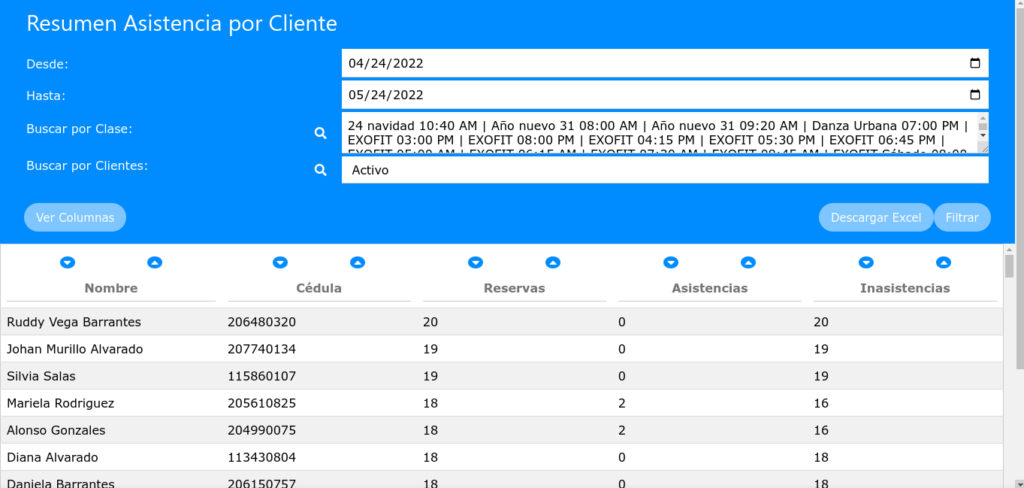Image resolution: width=1024 pixels, height=488 pixels.
Task: Click the Inasistencias column header
Action: click(904, 288)
